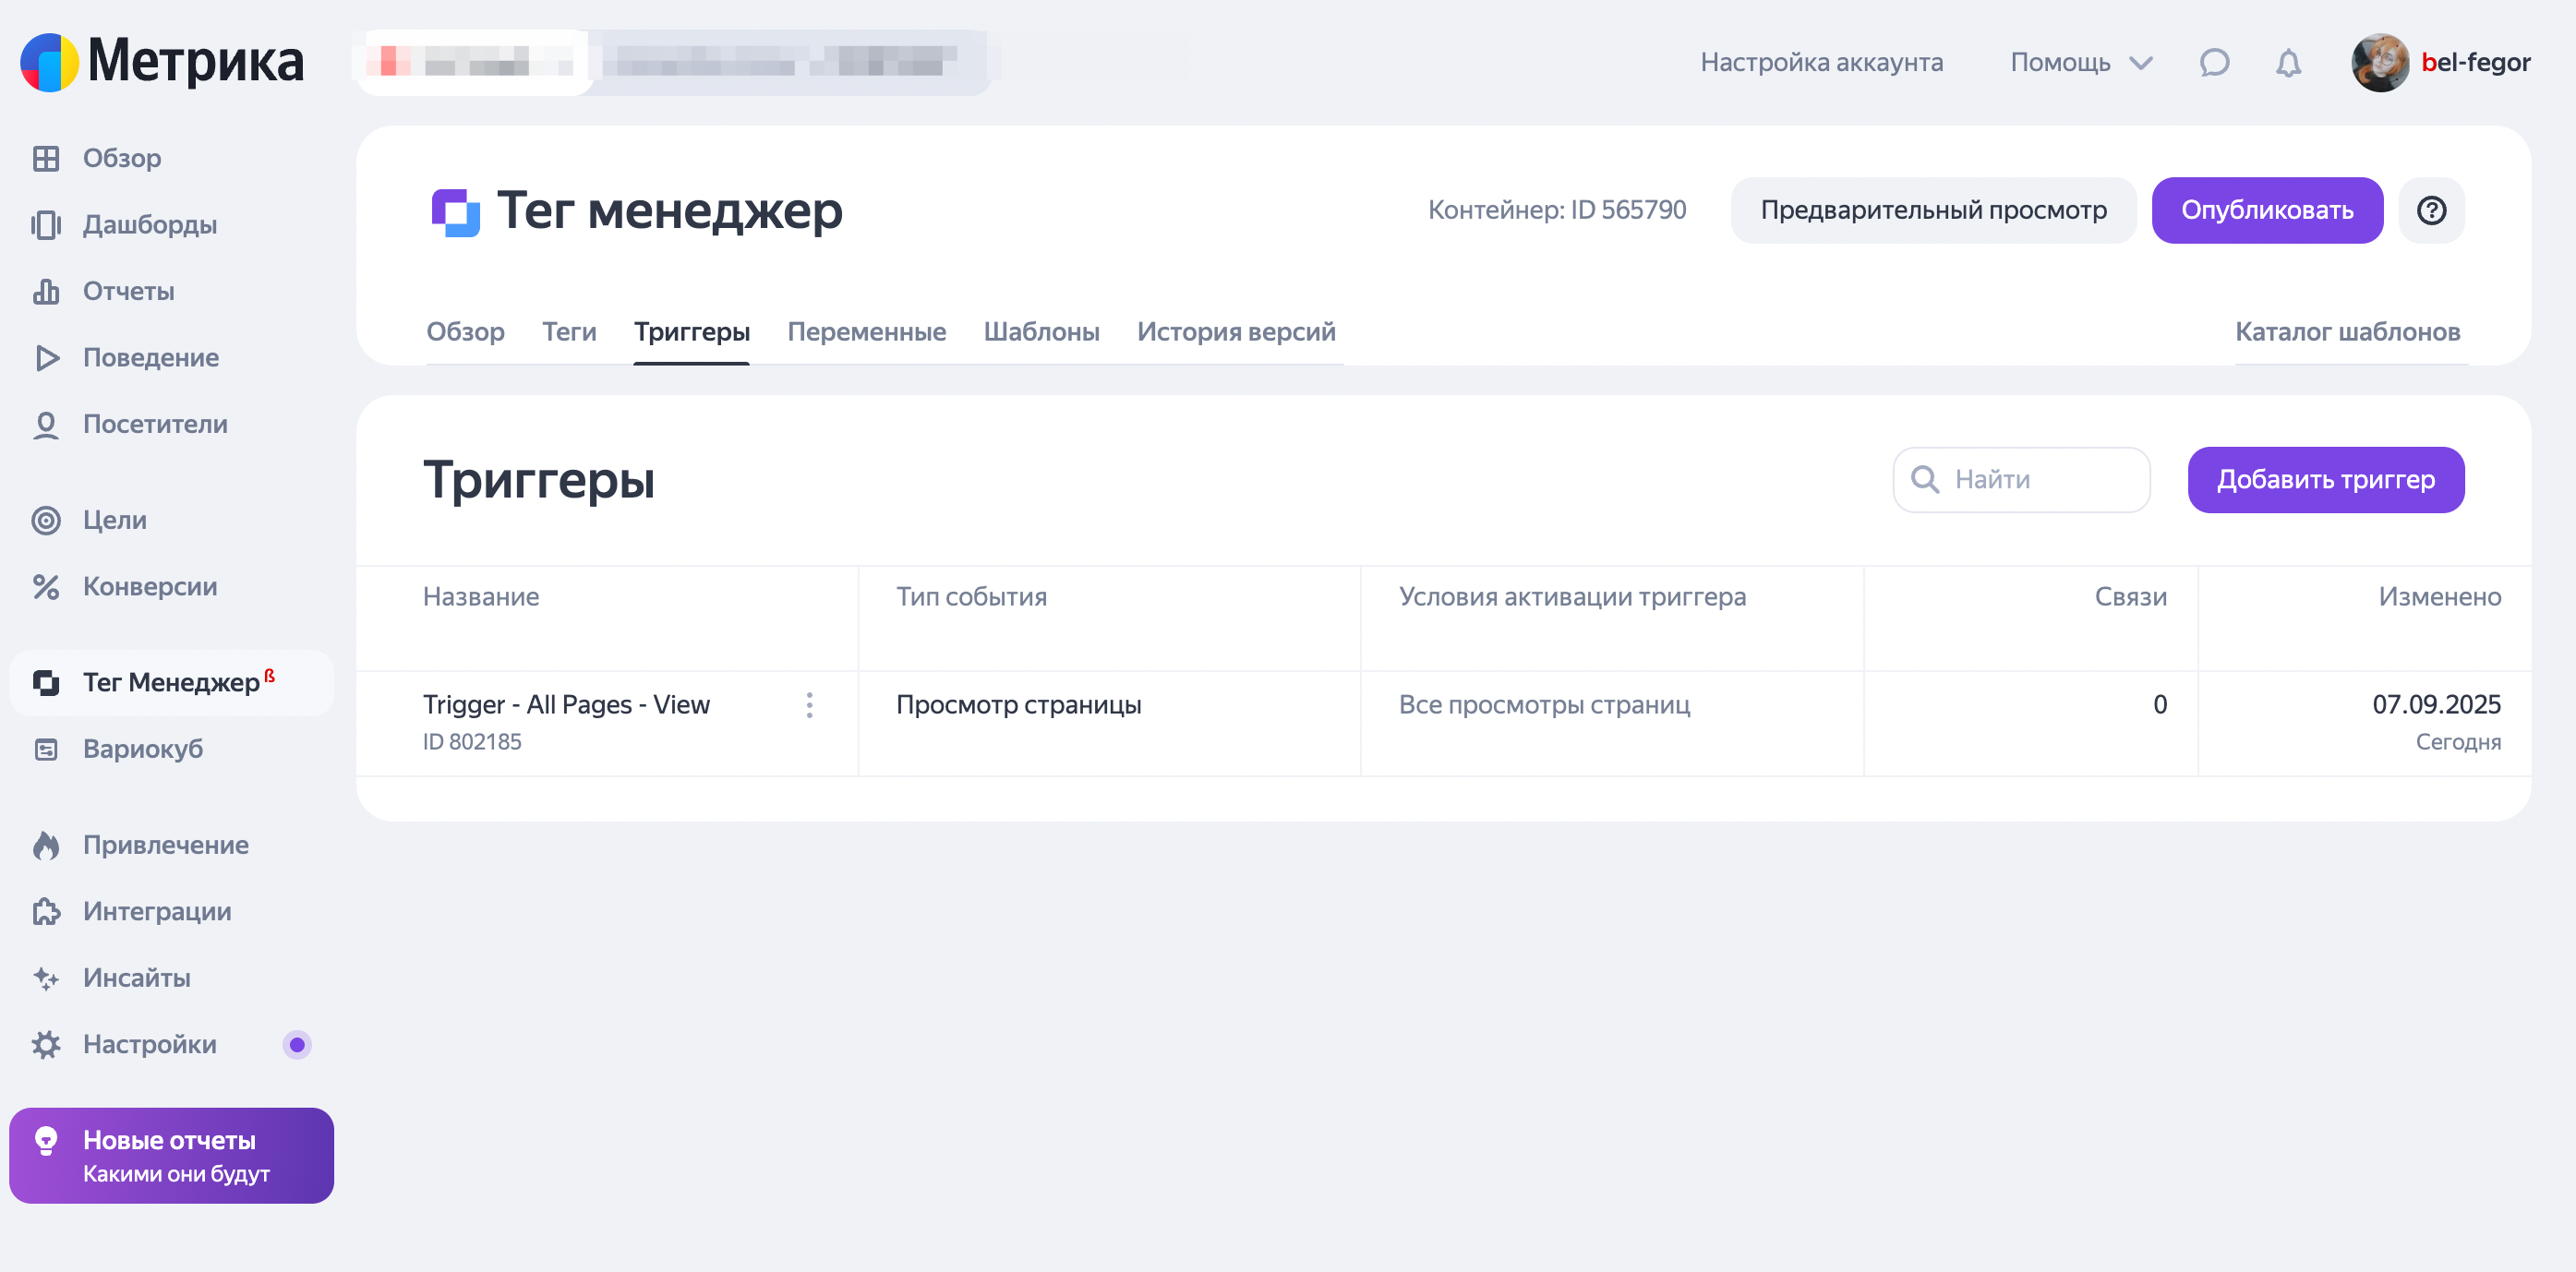Click the Привлечение flame icon in sidebar
The height and width of the screenshot is (1272, 2576).
point(46,845)
